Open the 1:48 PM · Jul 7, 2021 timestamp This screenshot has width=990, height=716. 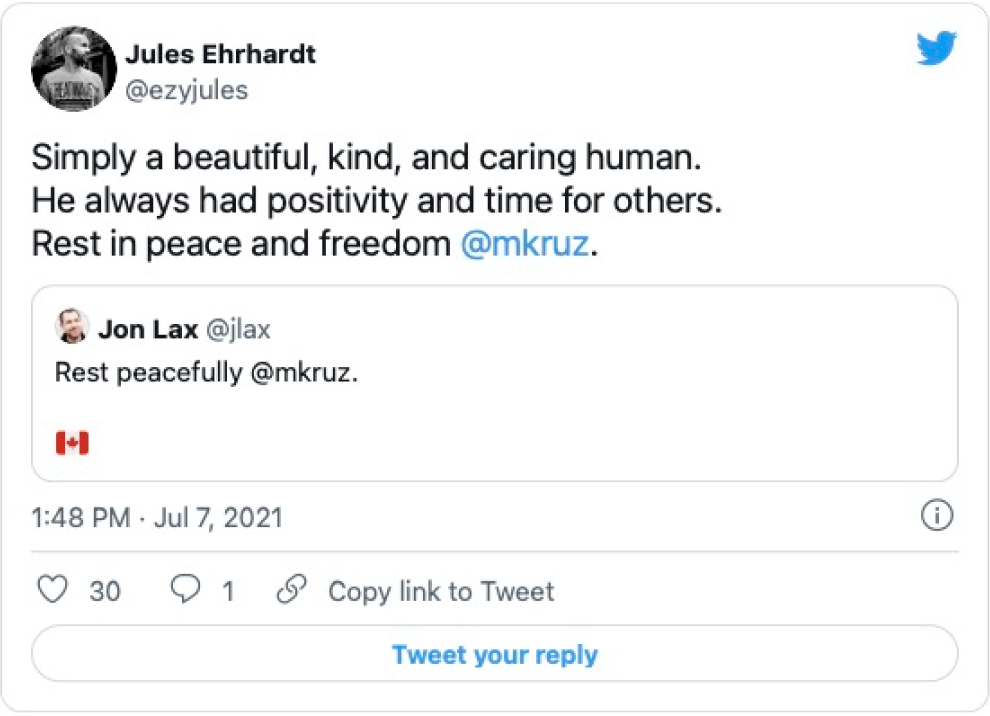click(157, 517)
